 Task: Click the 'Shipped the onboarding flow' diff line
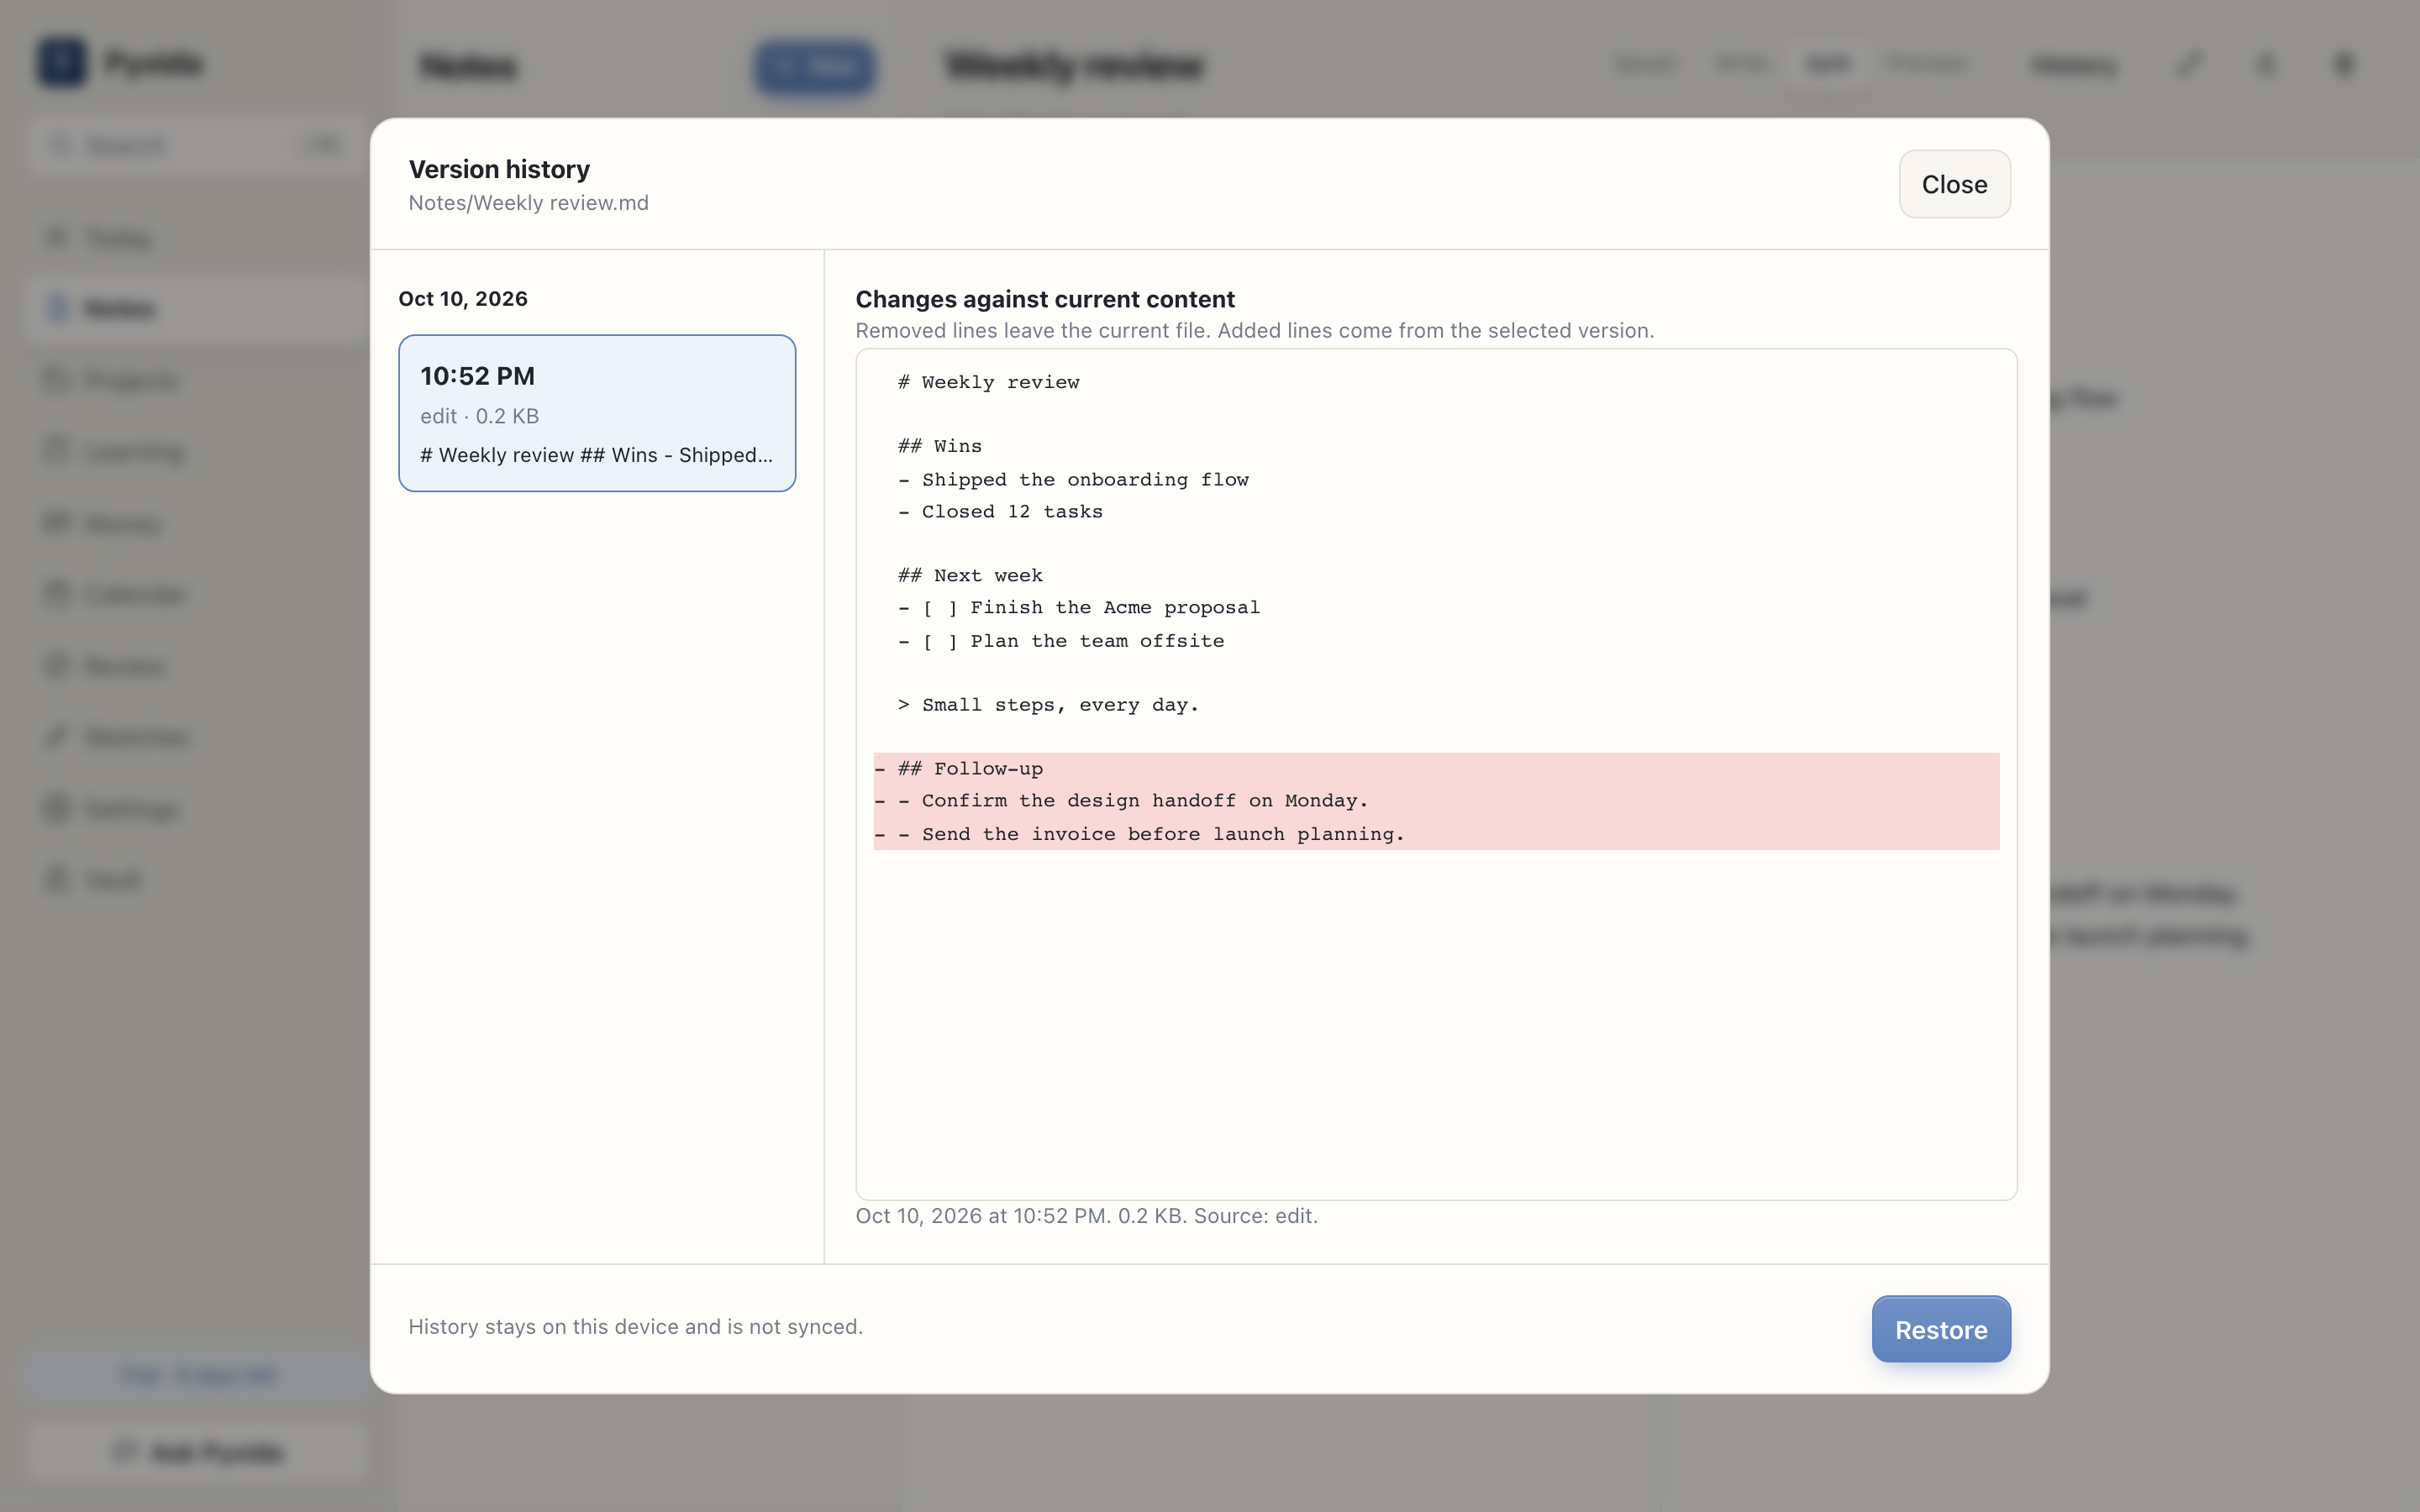tap(1436, 479)
